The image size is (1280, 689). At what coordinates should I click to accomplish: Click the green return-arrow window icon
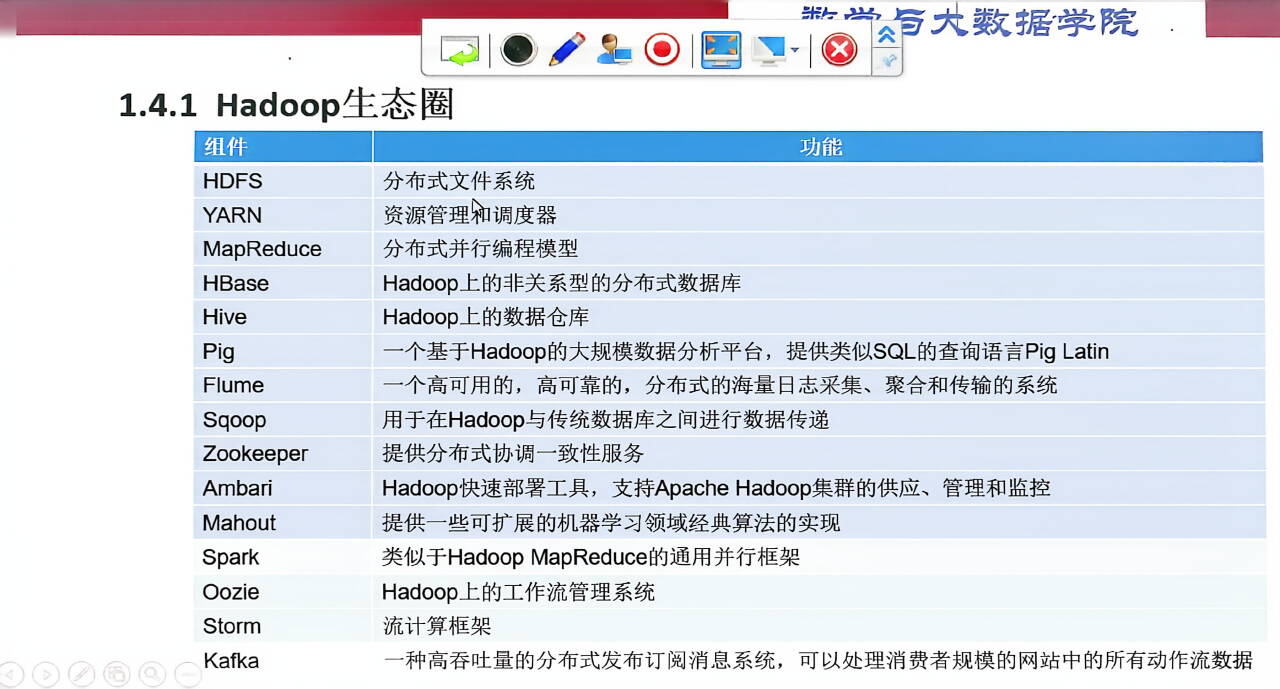pos(460,49)
